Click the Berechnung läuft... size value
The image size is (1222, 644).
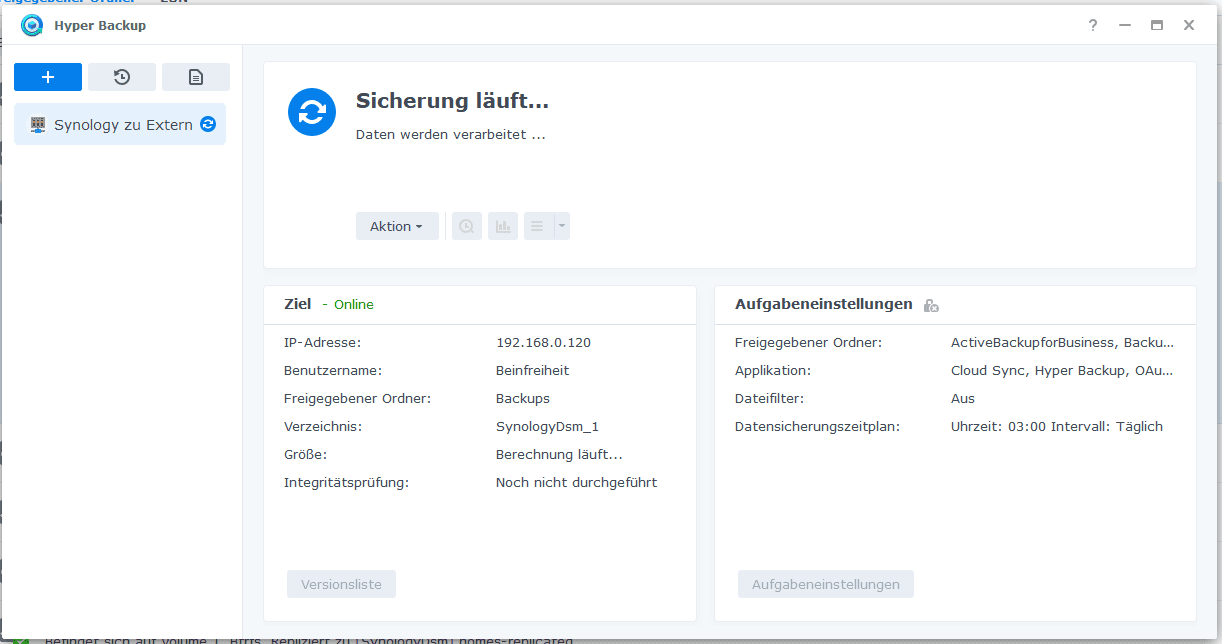click(559, 454)
